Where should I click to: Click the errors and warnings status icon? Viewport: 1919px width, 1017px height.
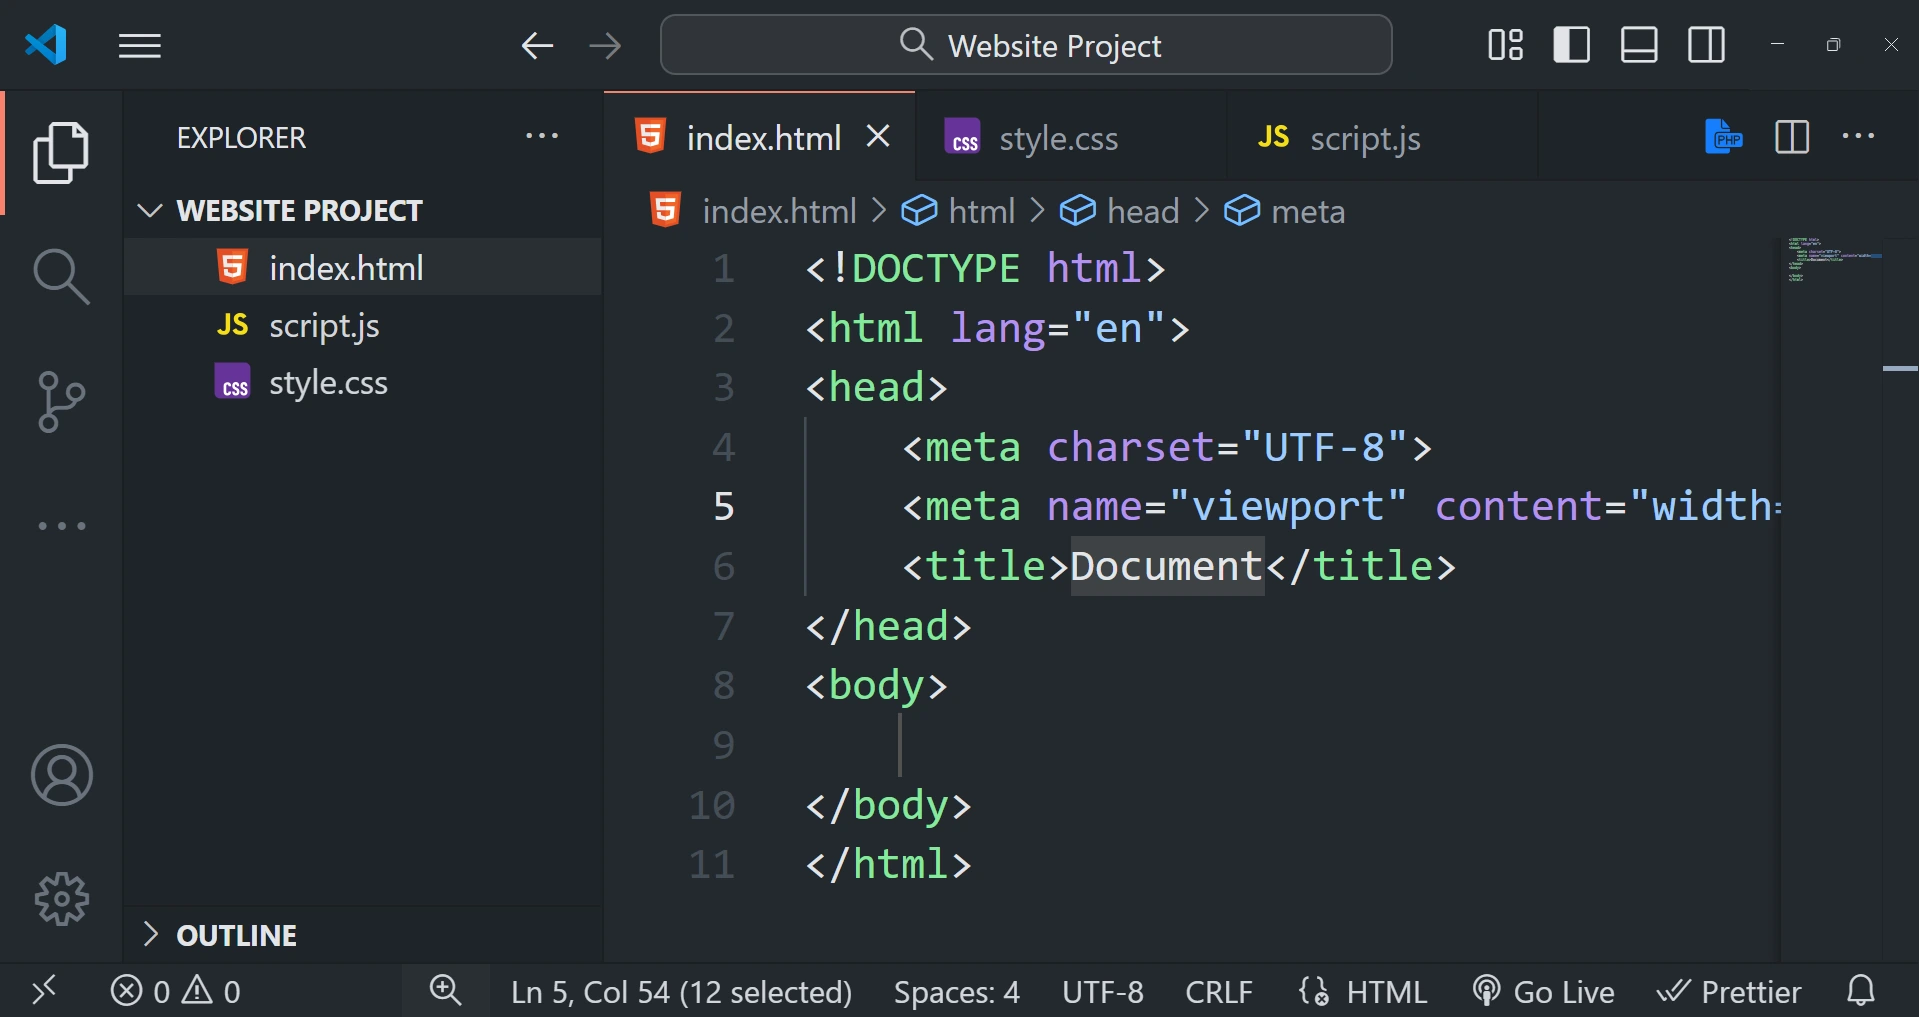pos(175,991)
